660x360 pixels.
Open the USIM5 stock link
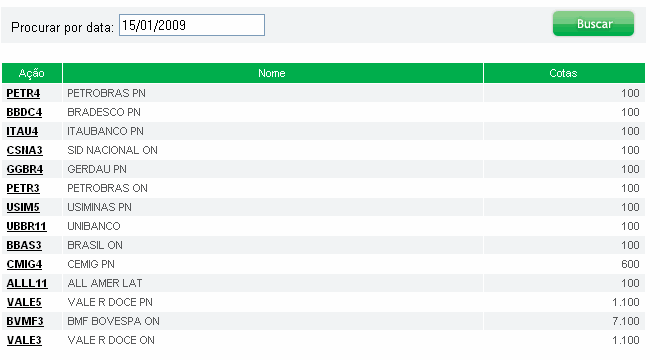coord(23,207)
